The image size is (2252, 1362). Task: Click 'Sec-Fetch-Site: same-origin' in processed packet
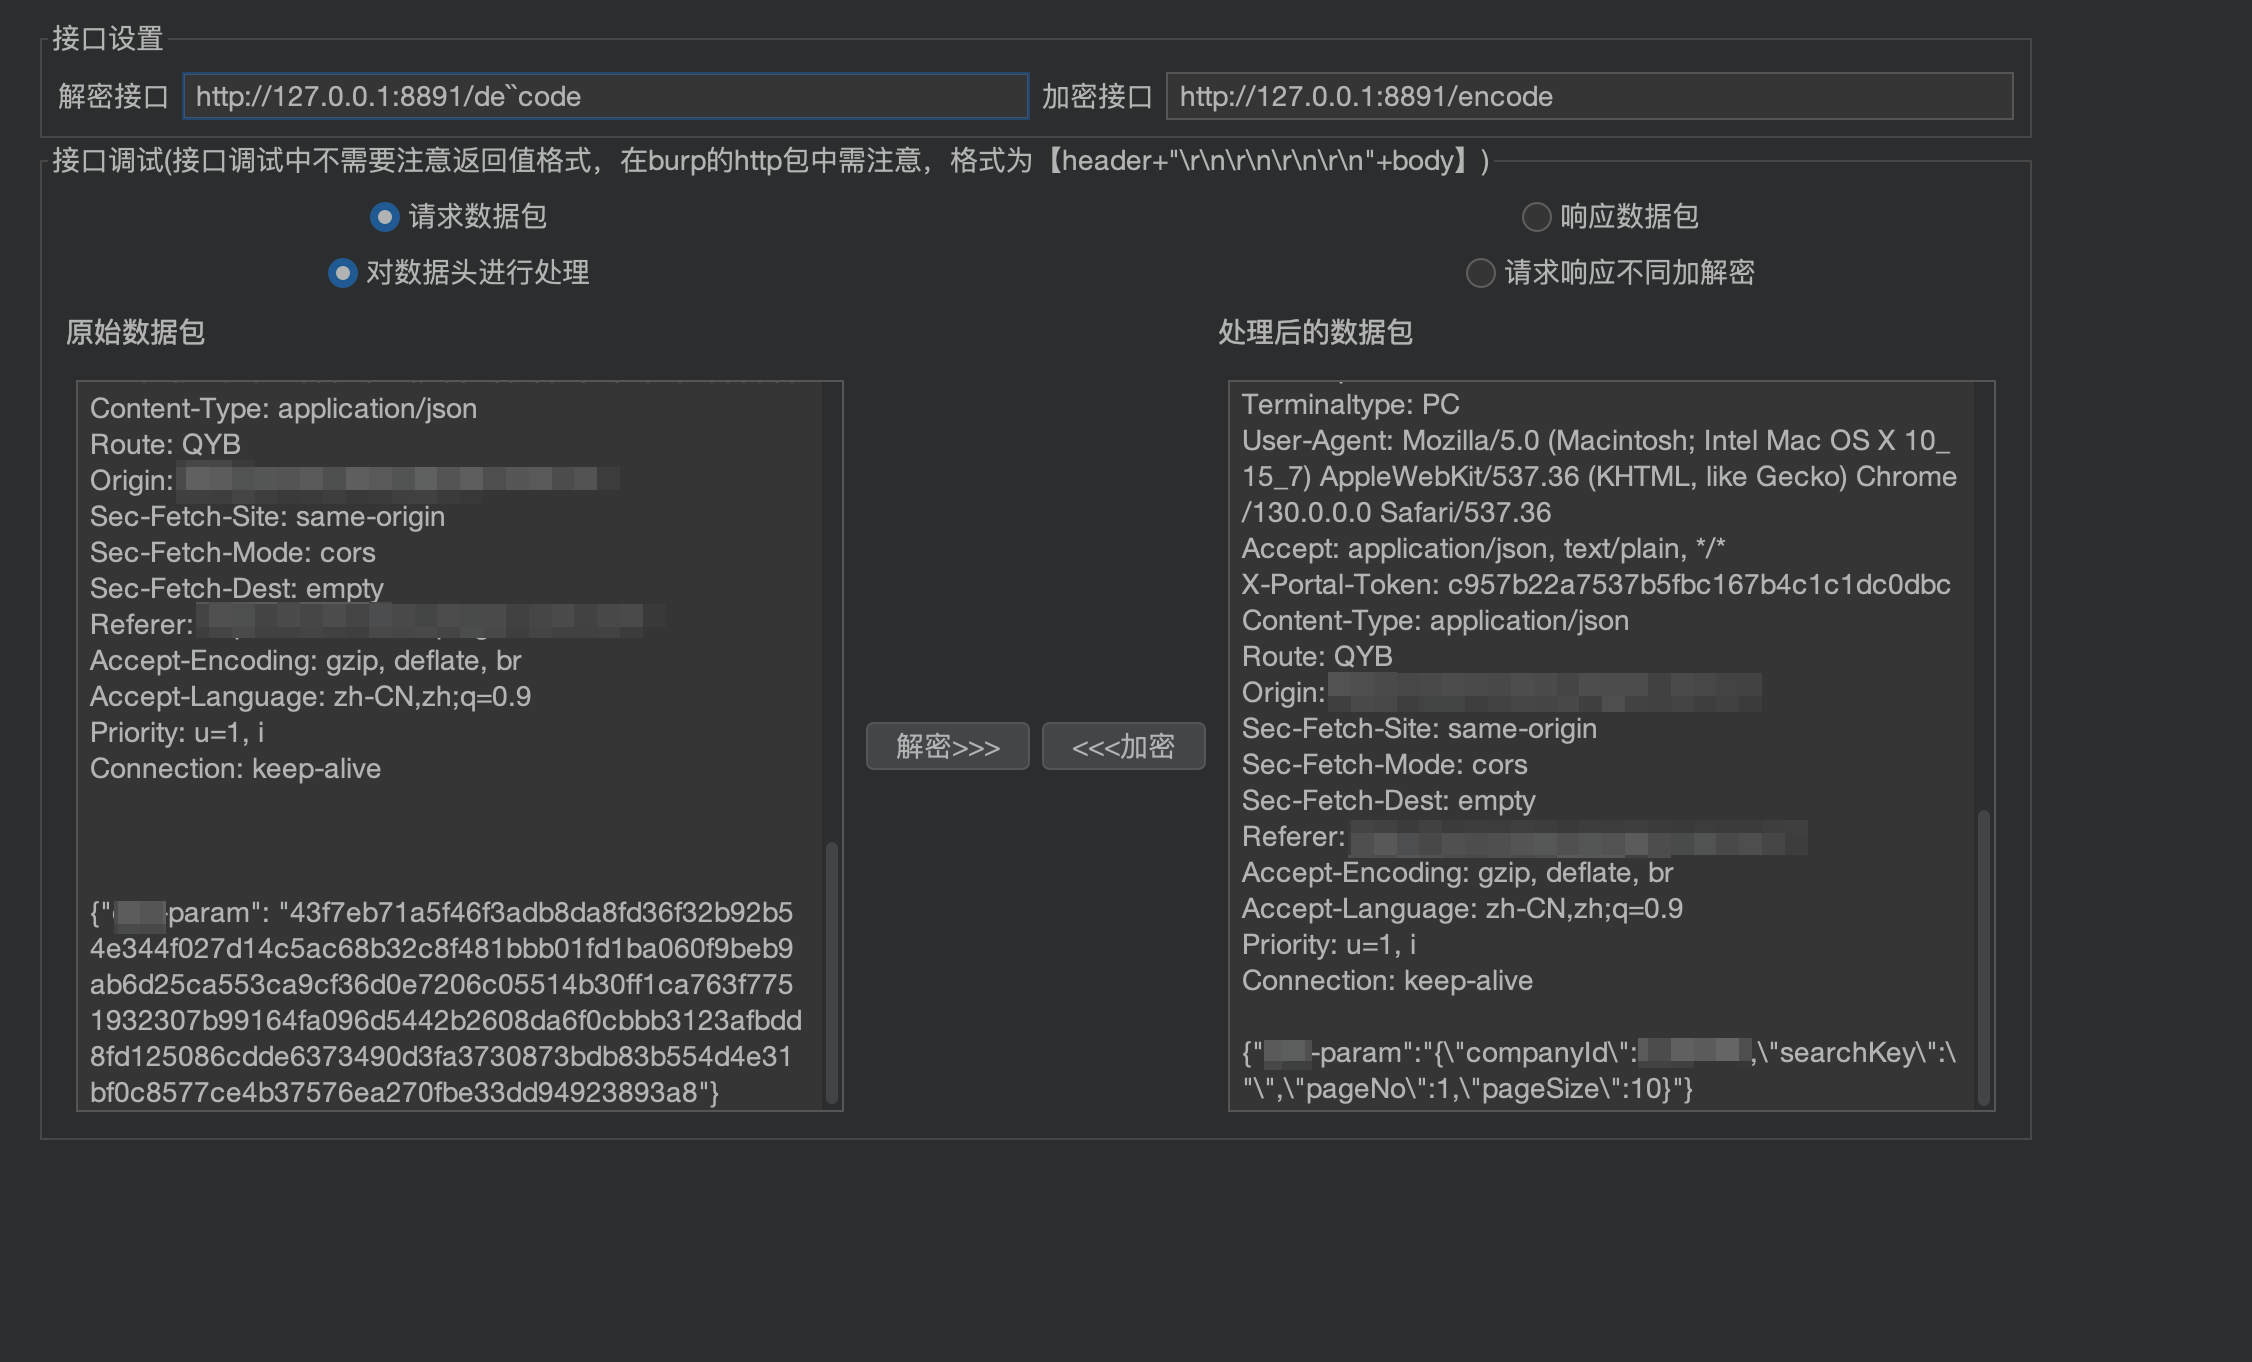1419,728
